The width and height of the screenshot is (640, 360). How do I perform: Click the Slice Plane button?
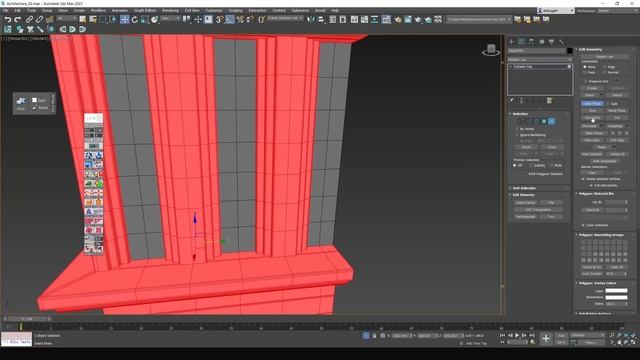(592, 104)
